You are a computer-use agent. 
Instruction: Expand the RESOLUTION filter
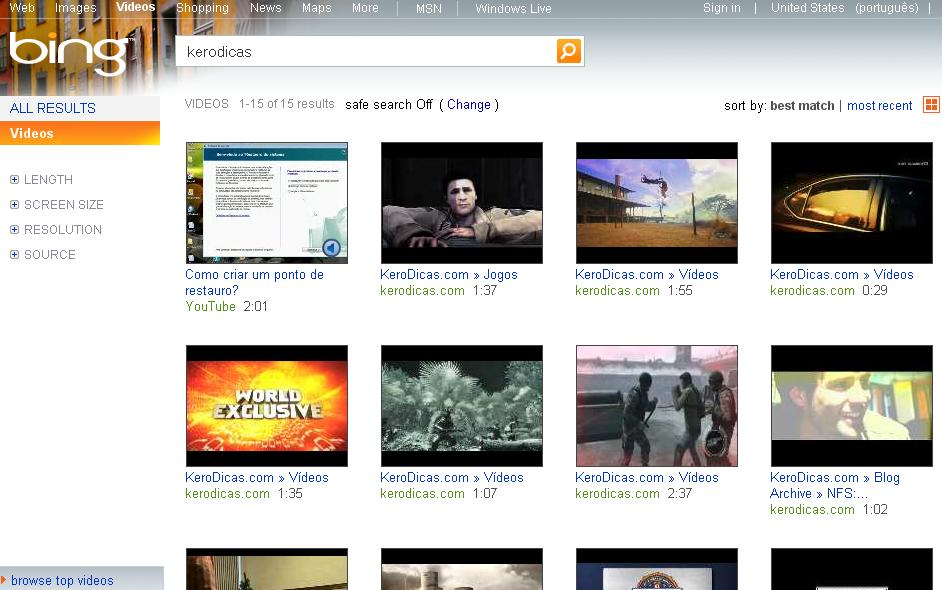click(56, 230)
